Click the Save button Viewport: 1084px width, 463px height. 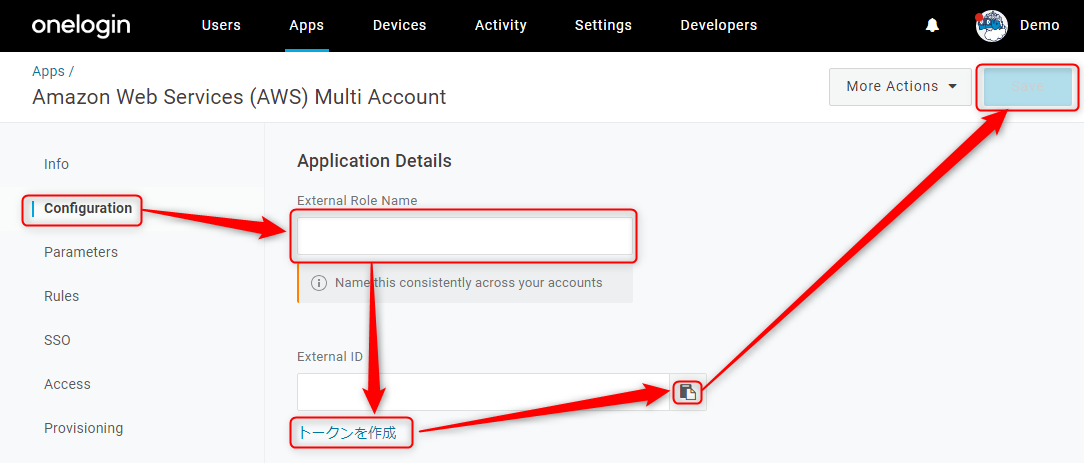1027,86
